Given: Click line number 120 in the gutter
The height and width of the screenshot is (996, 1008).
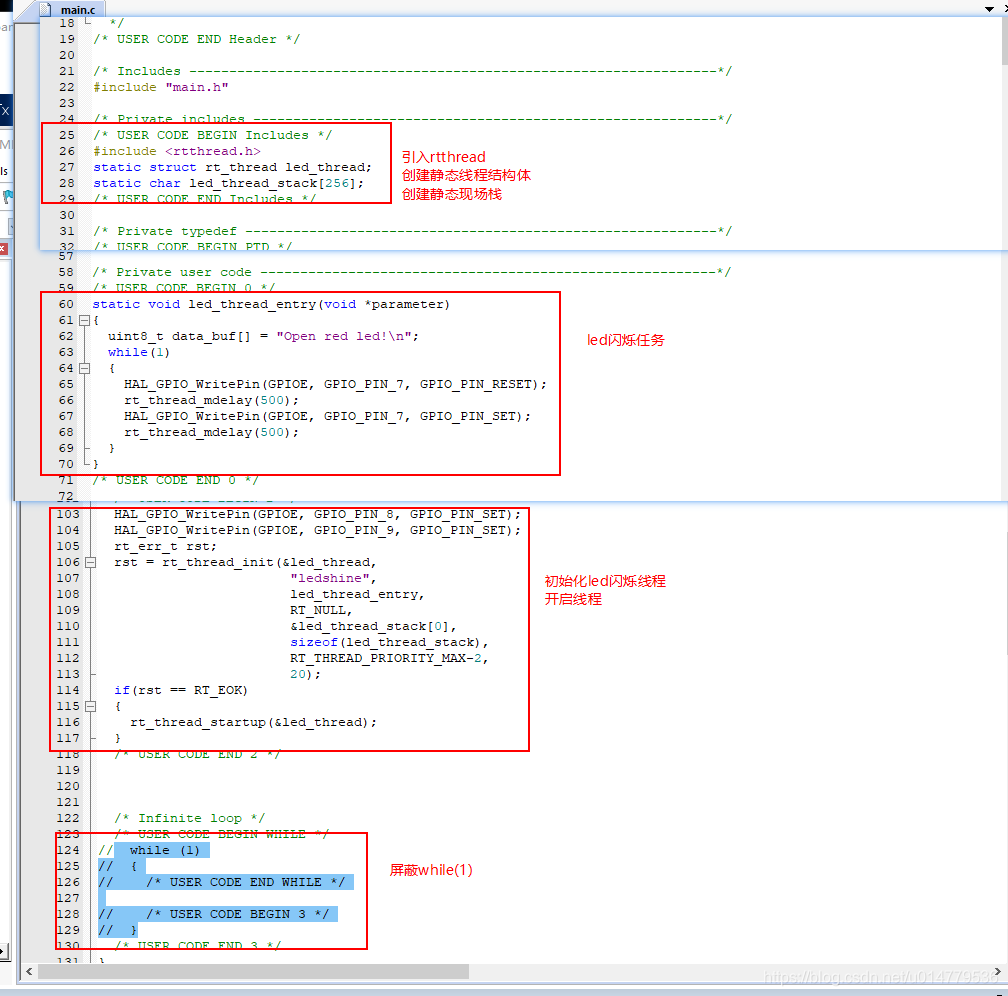Looking at the screenshot, I should coord(68,786).
